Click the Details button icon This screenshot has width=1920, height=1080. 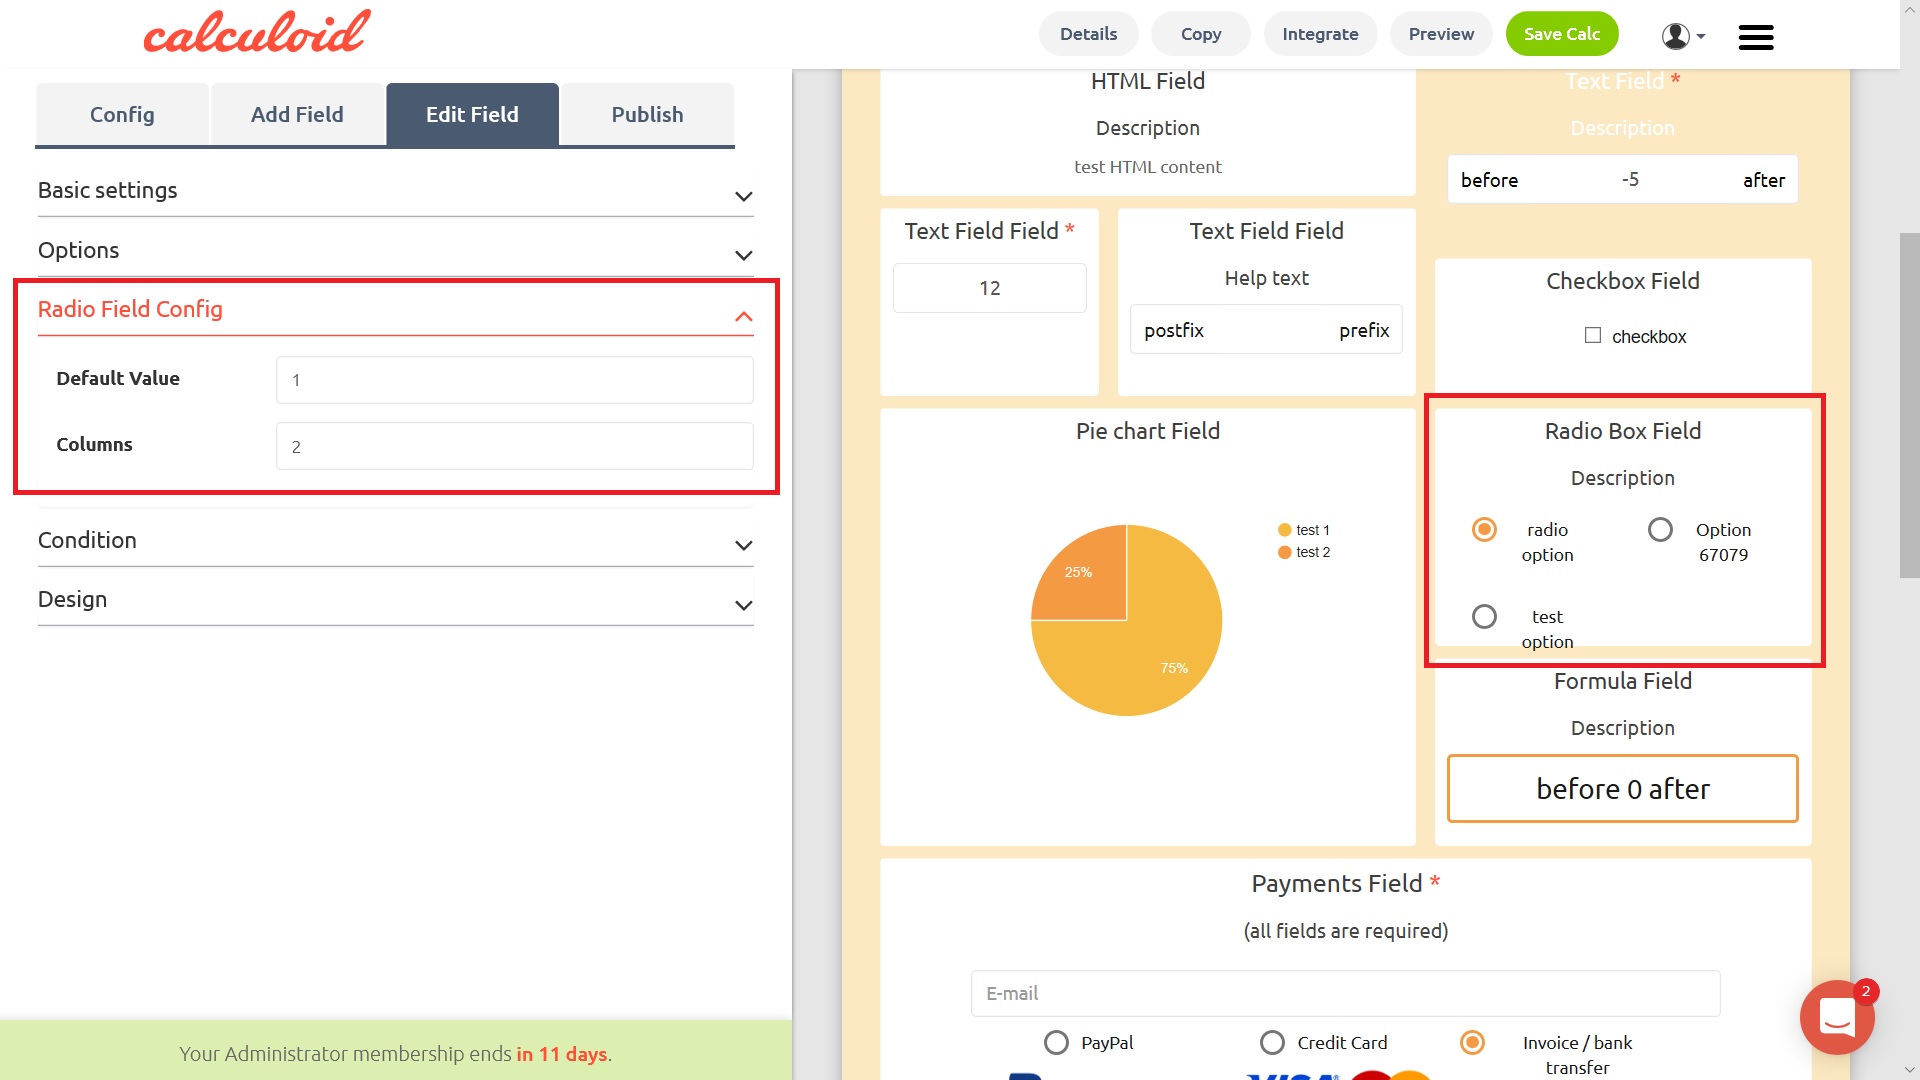point(1089,33)
